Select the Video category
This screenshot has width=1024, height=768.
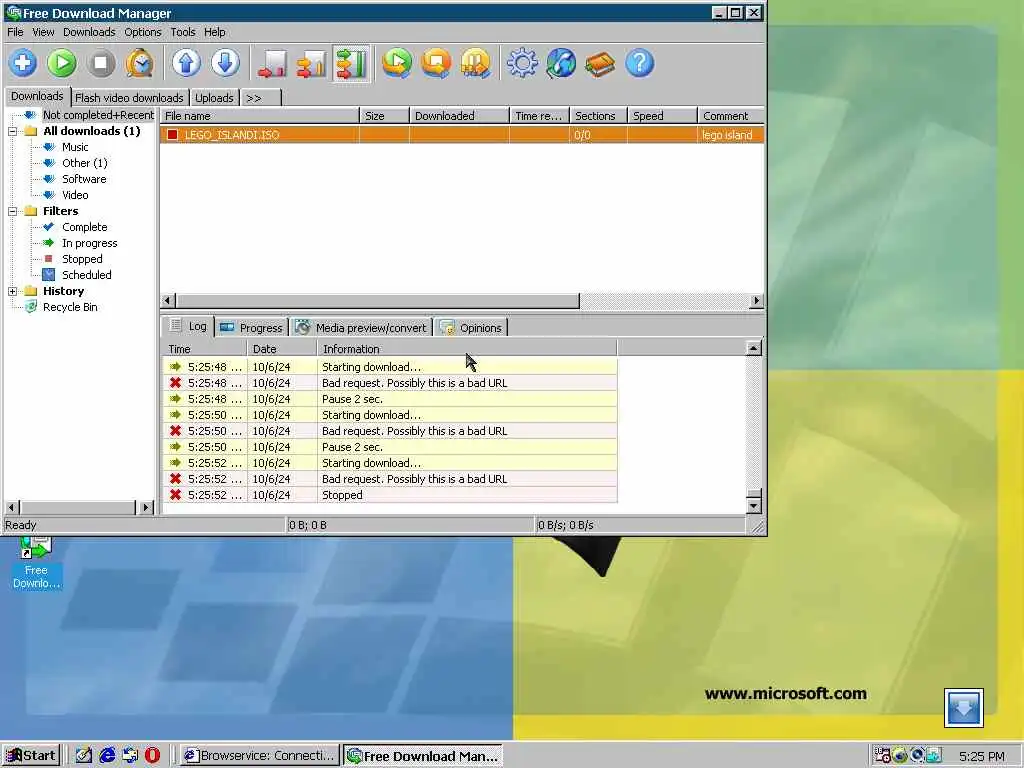click(75, 195)
